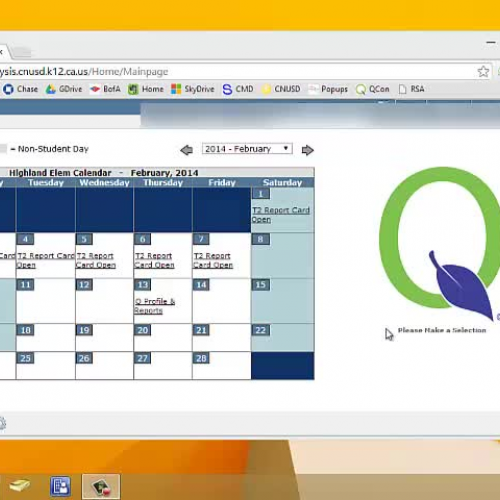500x500 pixels.
Task: Select day 18 on the calendar
Action: 26,330
